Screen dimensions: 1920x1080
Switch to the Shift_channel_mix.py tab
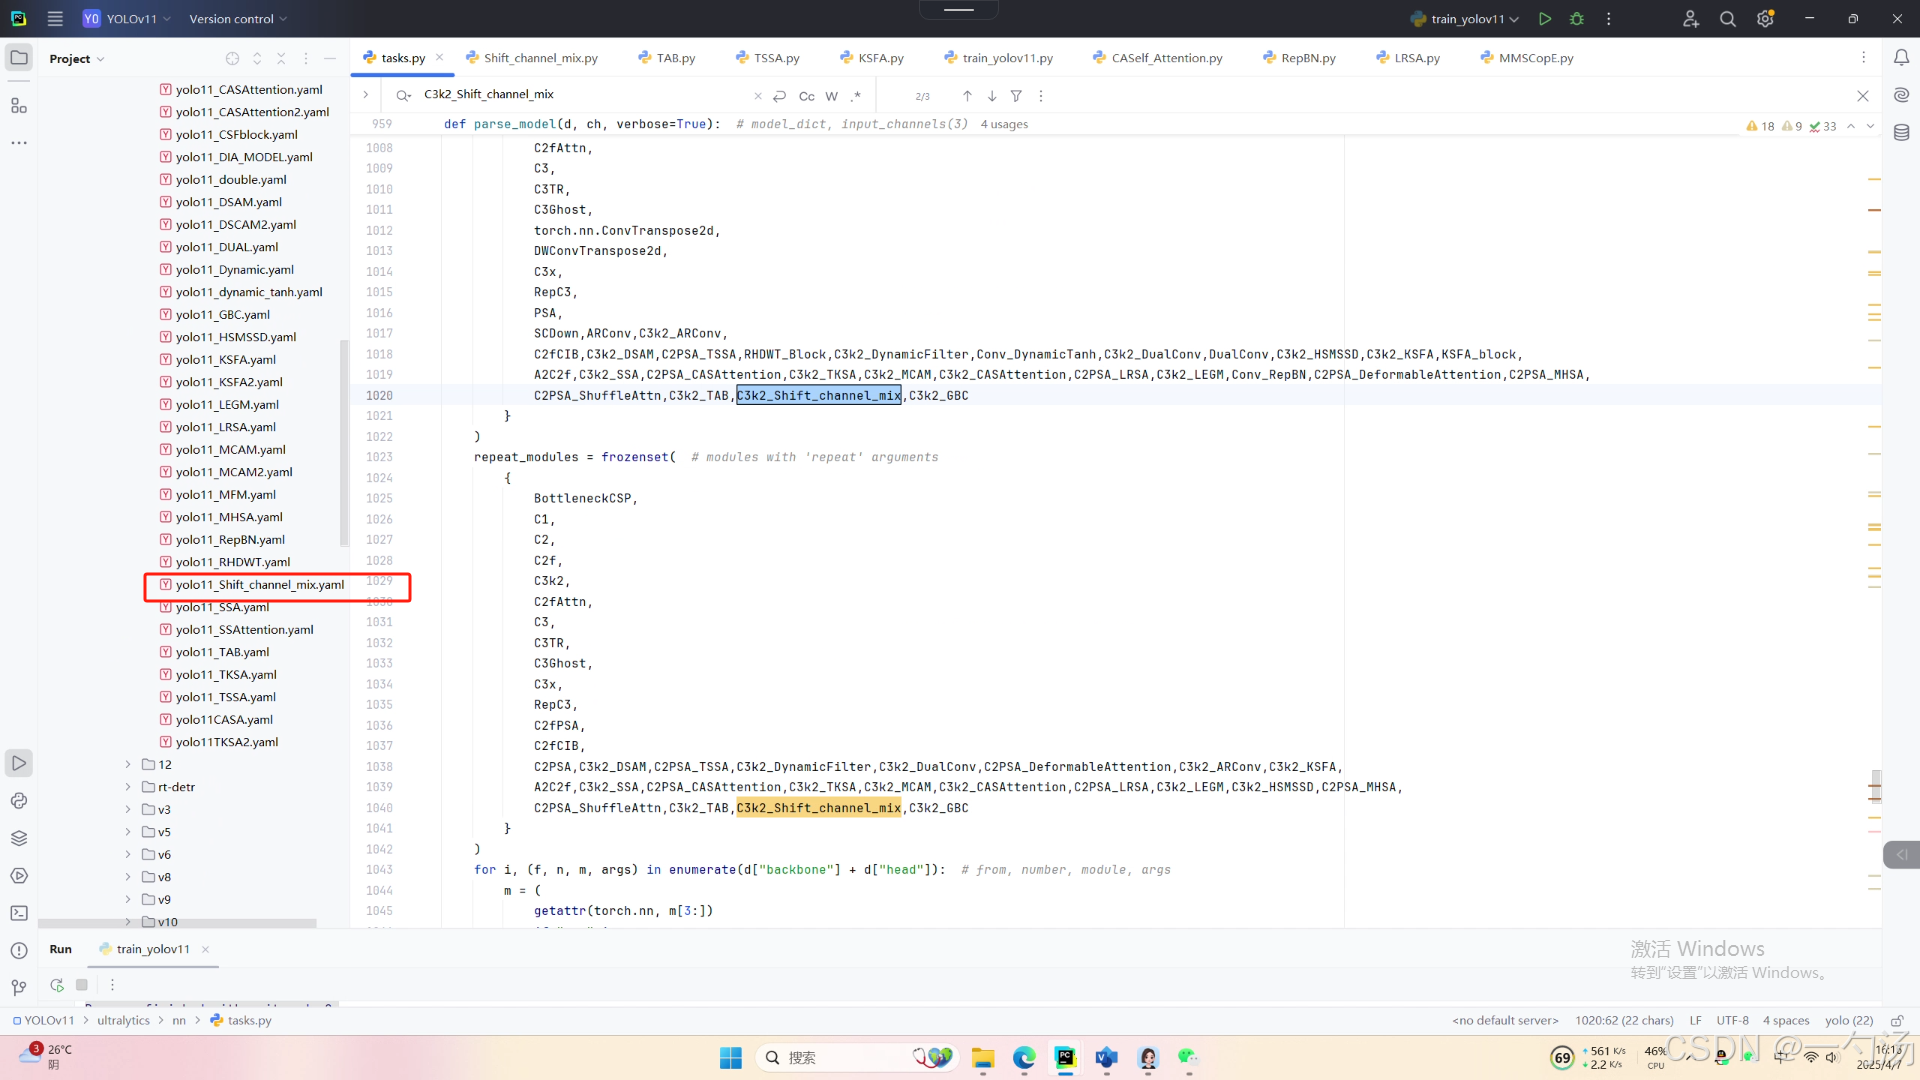540,58
